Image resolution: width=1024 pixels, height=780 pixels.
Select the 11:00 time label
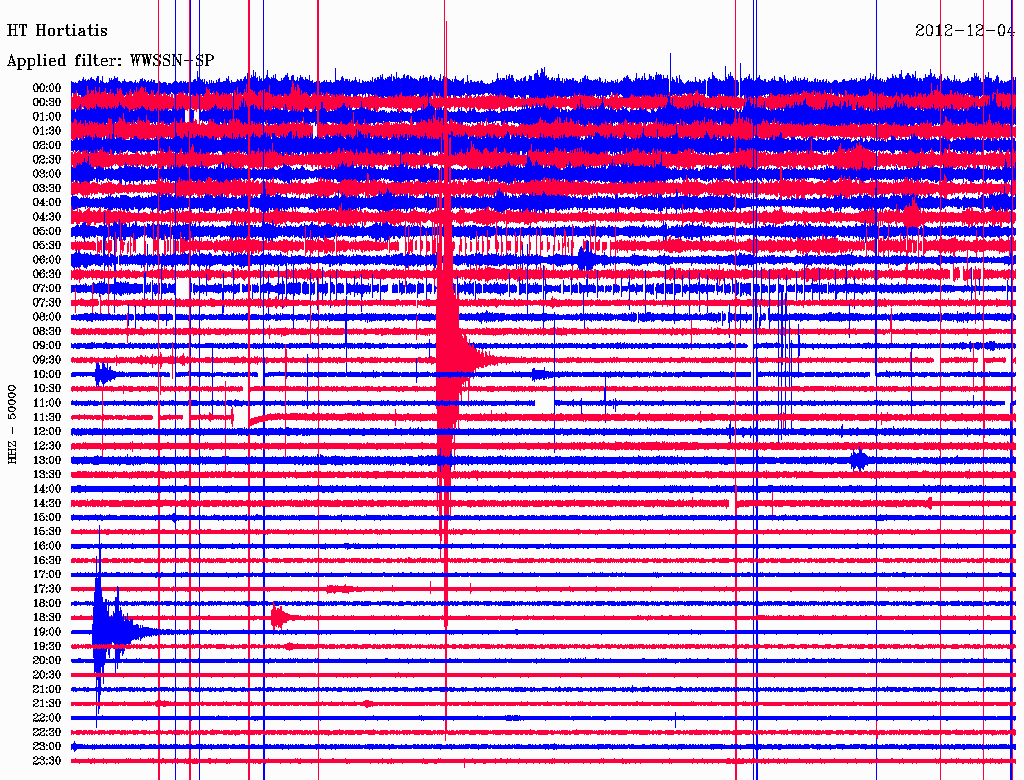pos(47,403)
